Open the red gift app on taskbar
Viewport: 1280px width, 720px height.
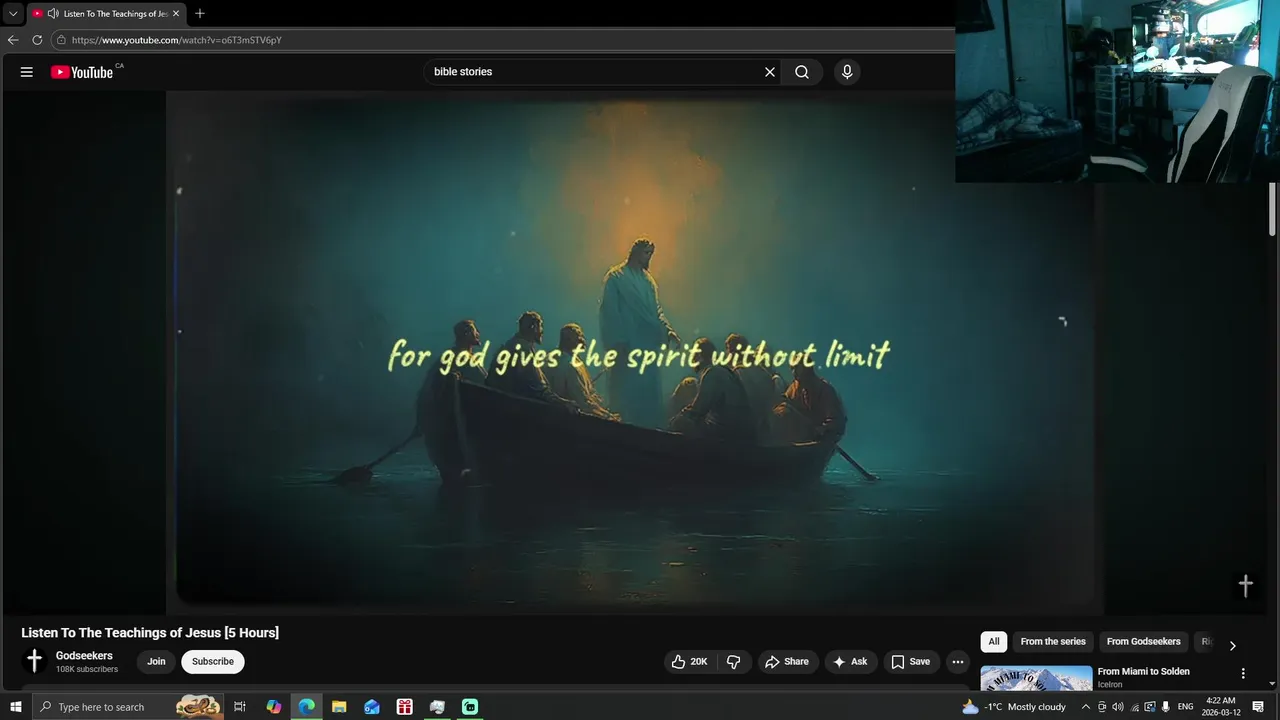pyautogui.click(x=405, y=707)
